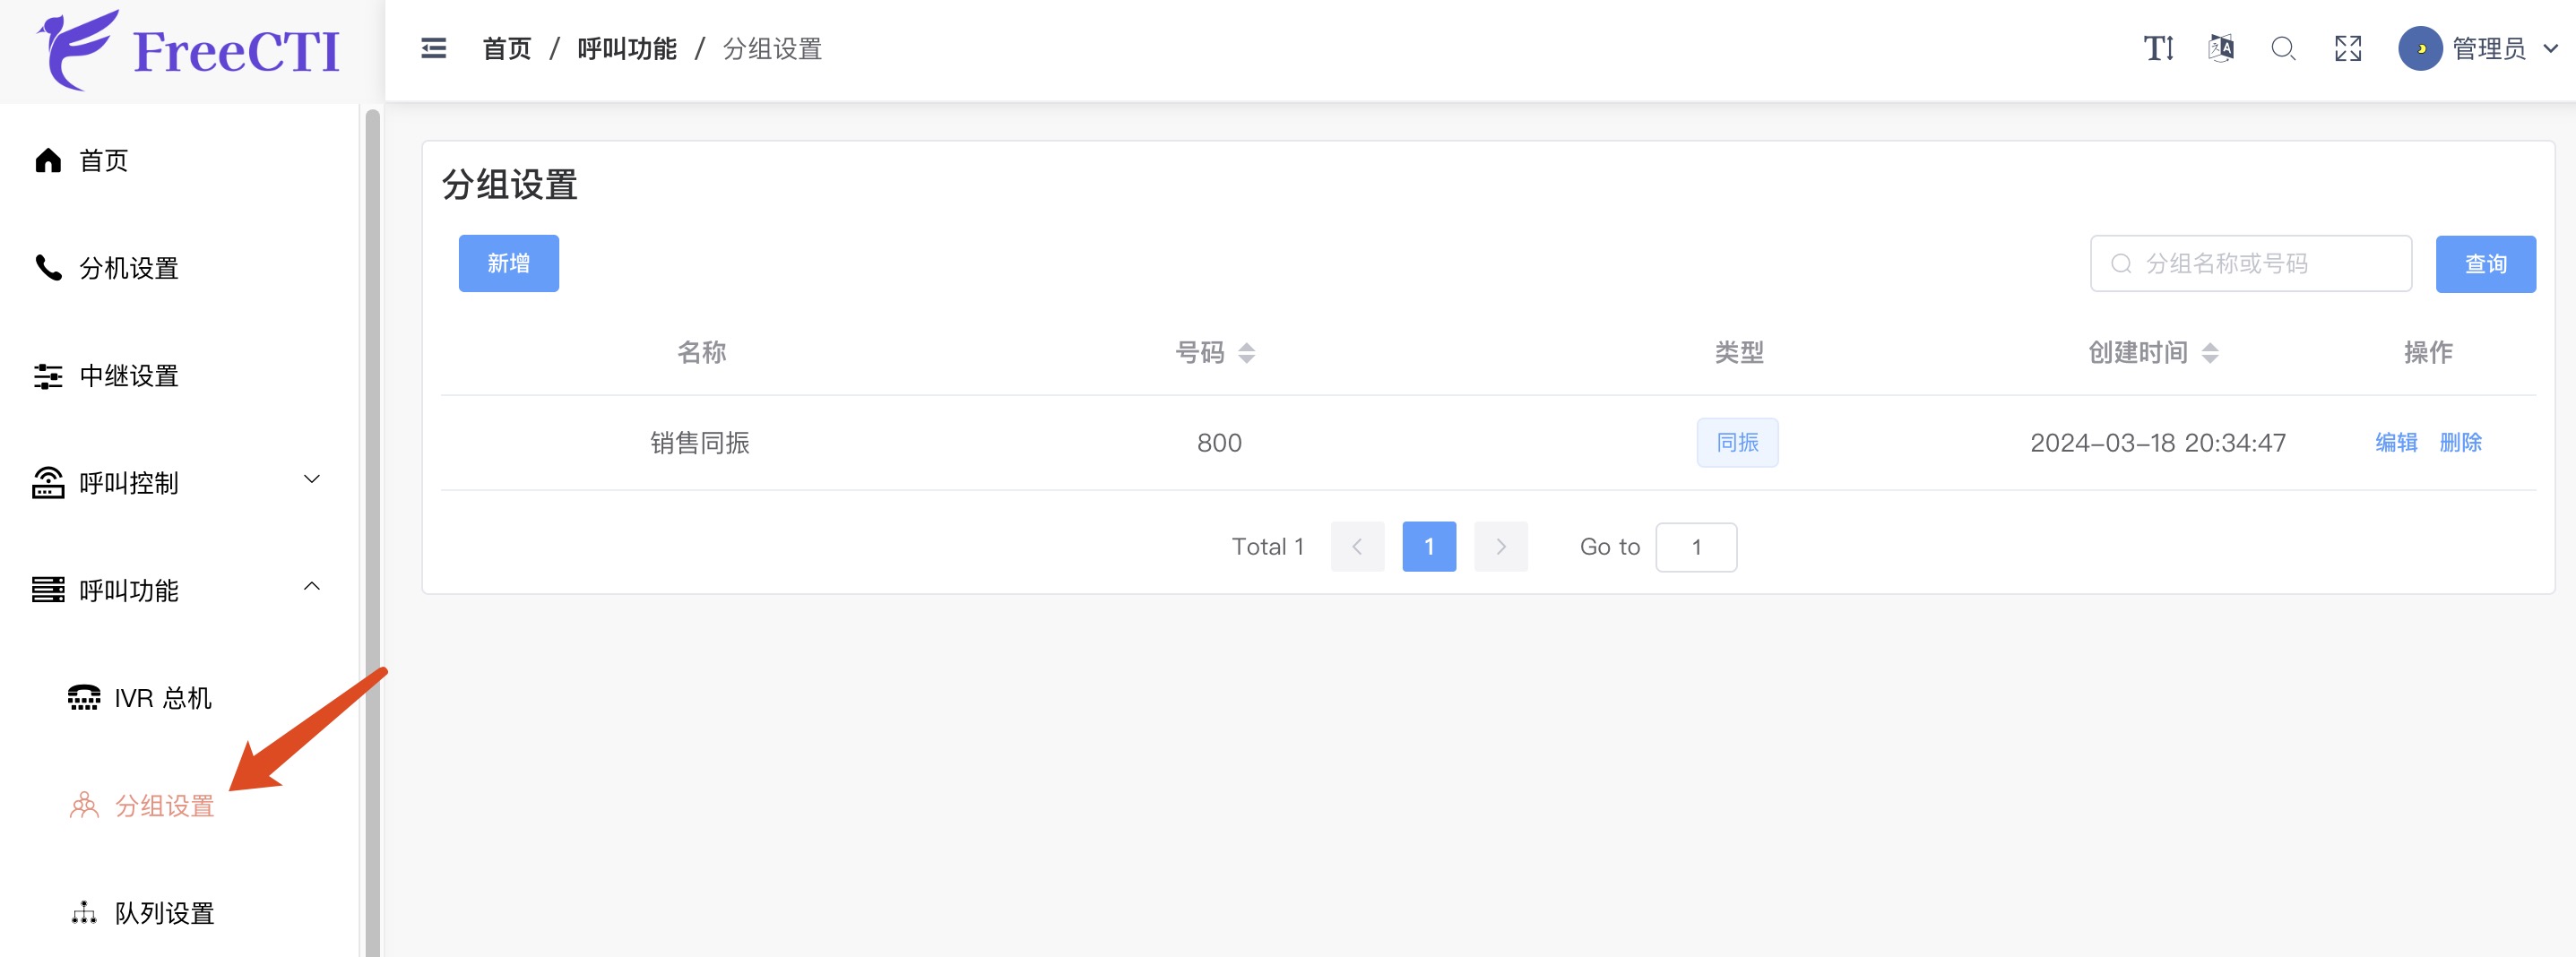2576x957 pixels.
Task: Click the font size adjustment icon
Action: point(2158,48)
